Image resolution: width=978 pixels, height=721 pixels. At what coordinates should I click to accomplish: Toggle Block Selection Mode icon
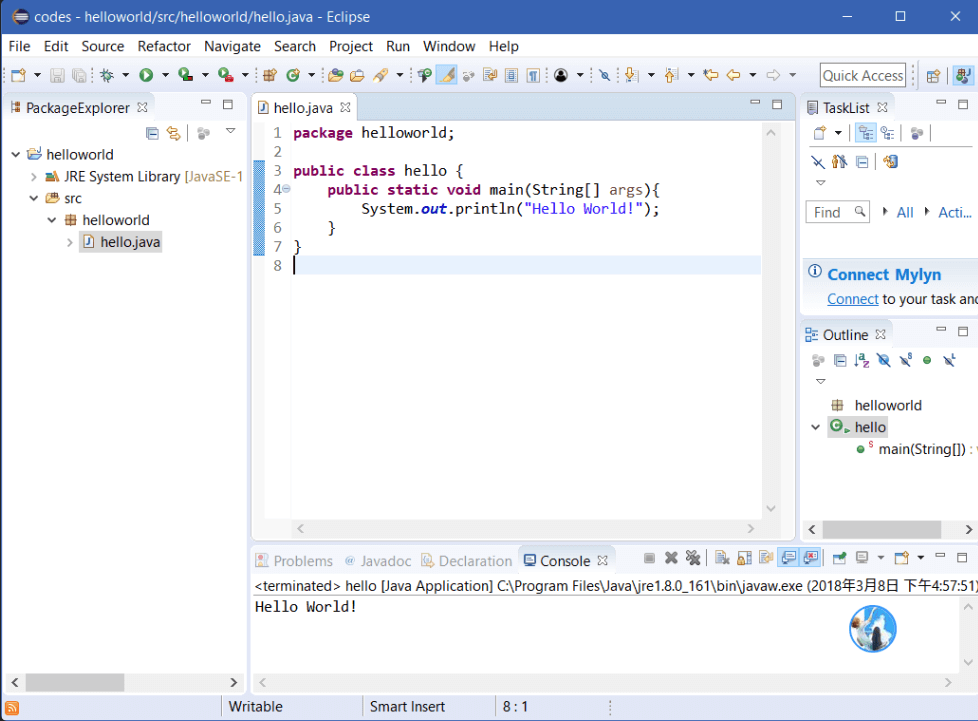tap(511, 75)
